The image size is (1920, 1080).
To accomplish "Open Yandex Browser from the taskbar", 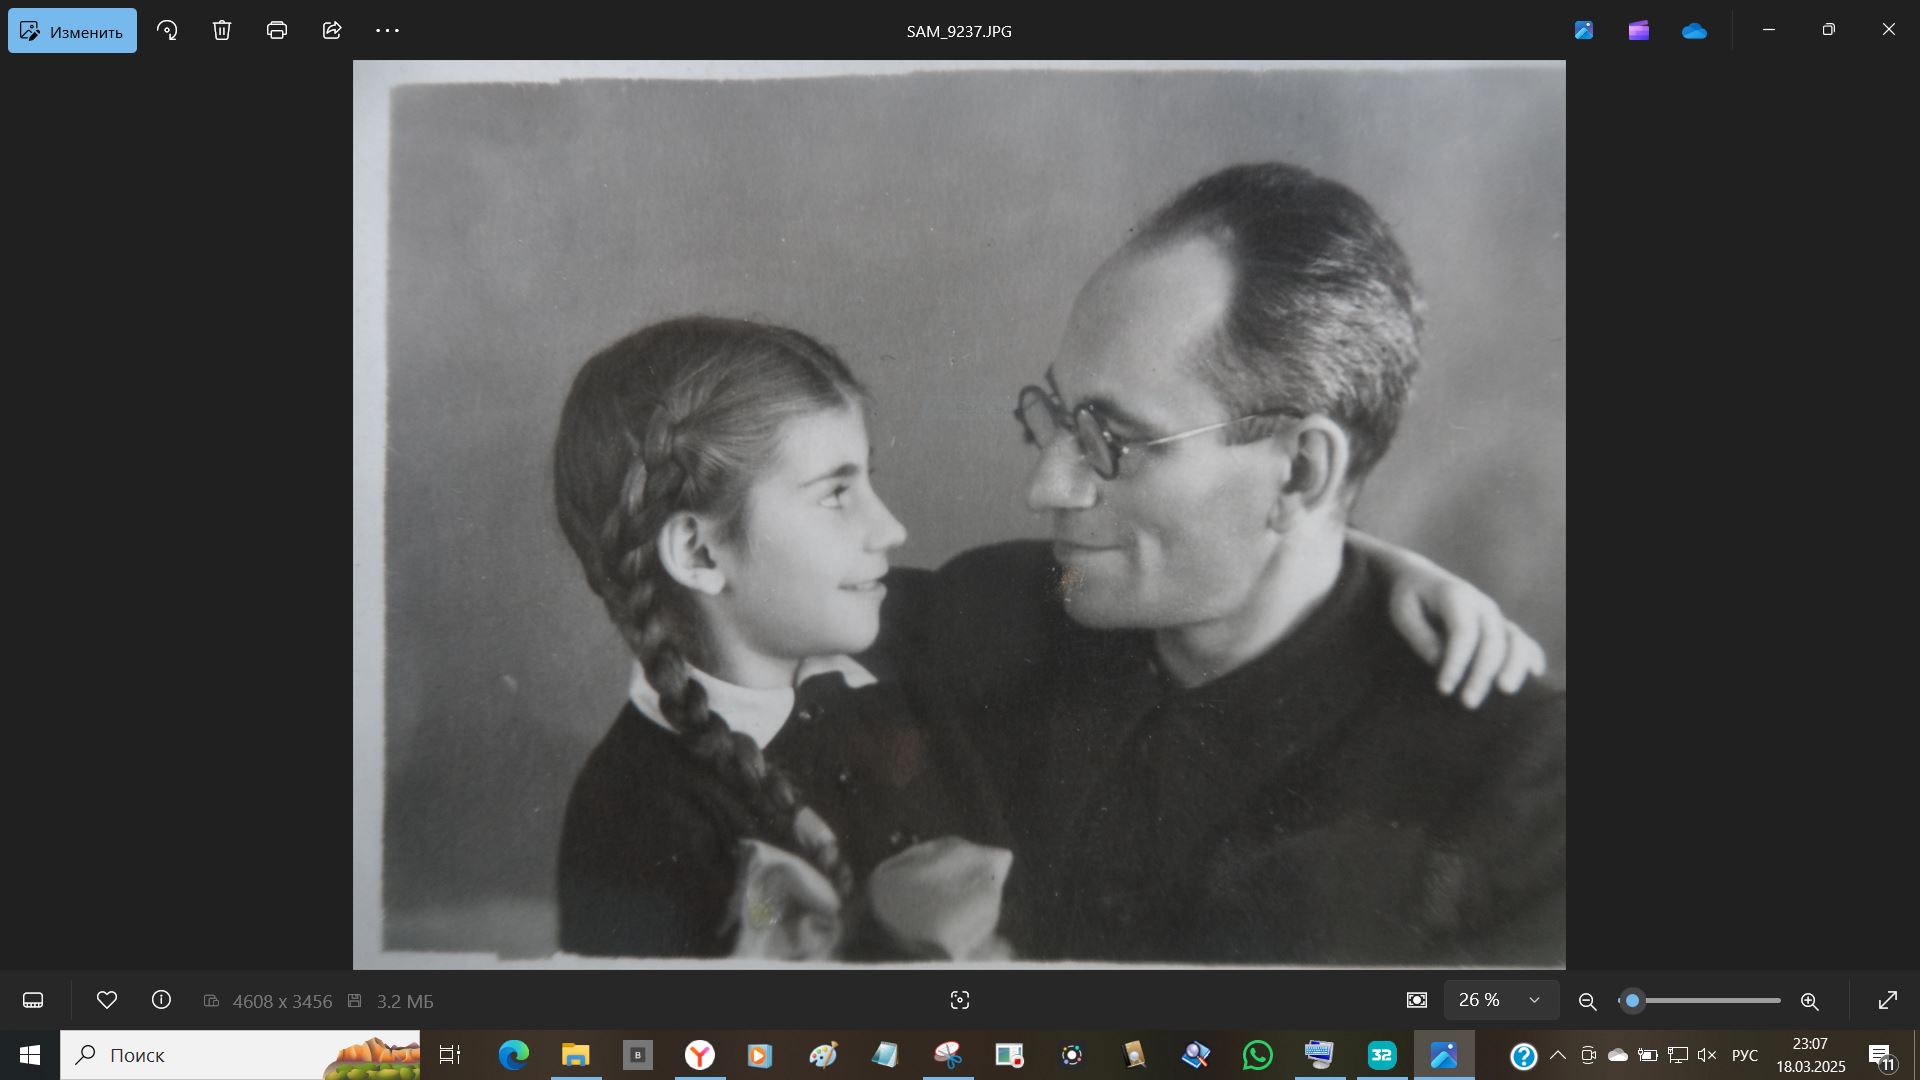I will coord(700,1055).
